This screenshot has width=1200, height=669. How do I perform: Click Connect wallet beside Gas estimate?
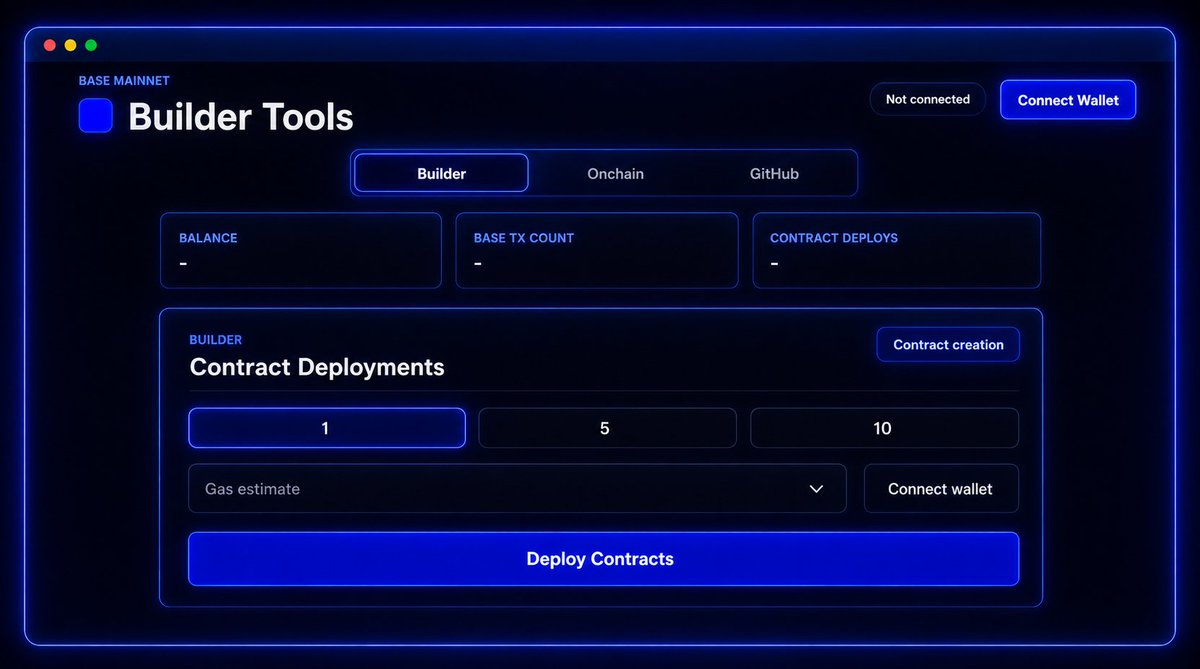click(941, 488)
